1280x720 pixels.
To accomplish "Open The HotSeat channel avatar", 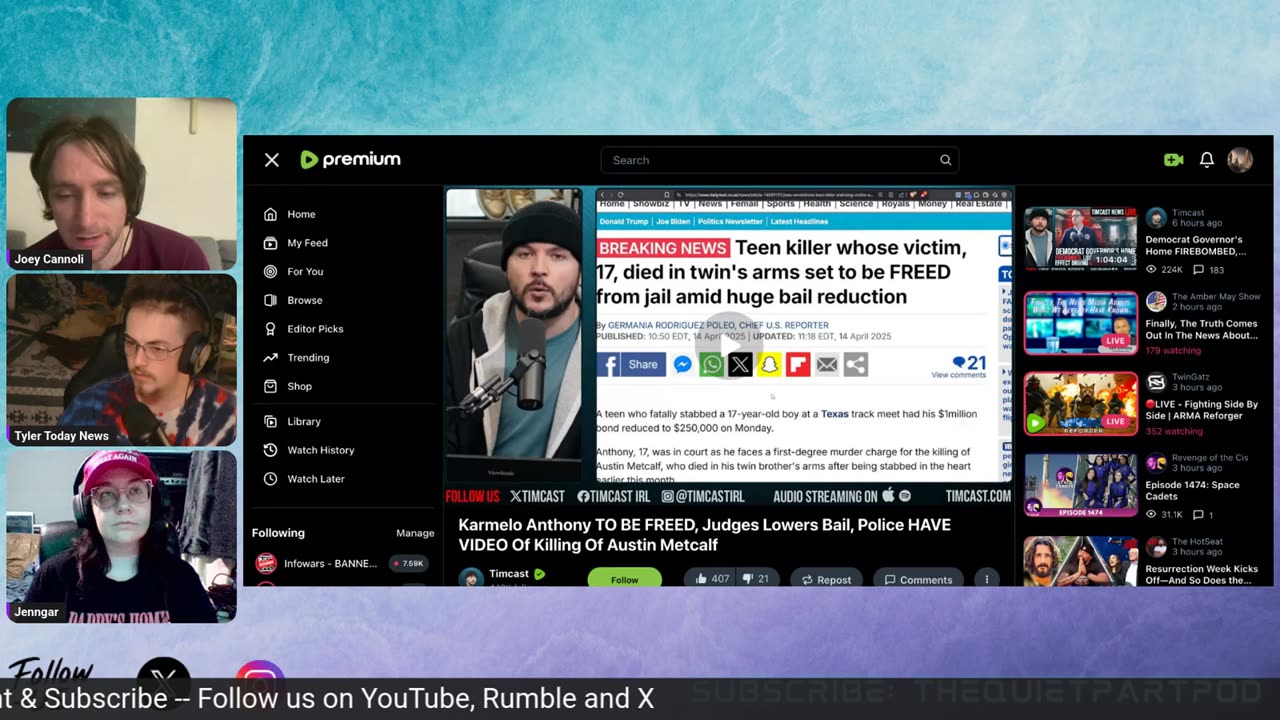I will 1156,546.
